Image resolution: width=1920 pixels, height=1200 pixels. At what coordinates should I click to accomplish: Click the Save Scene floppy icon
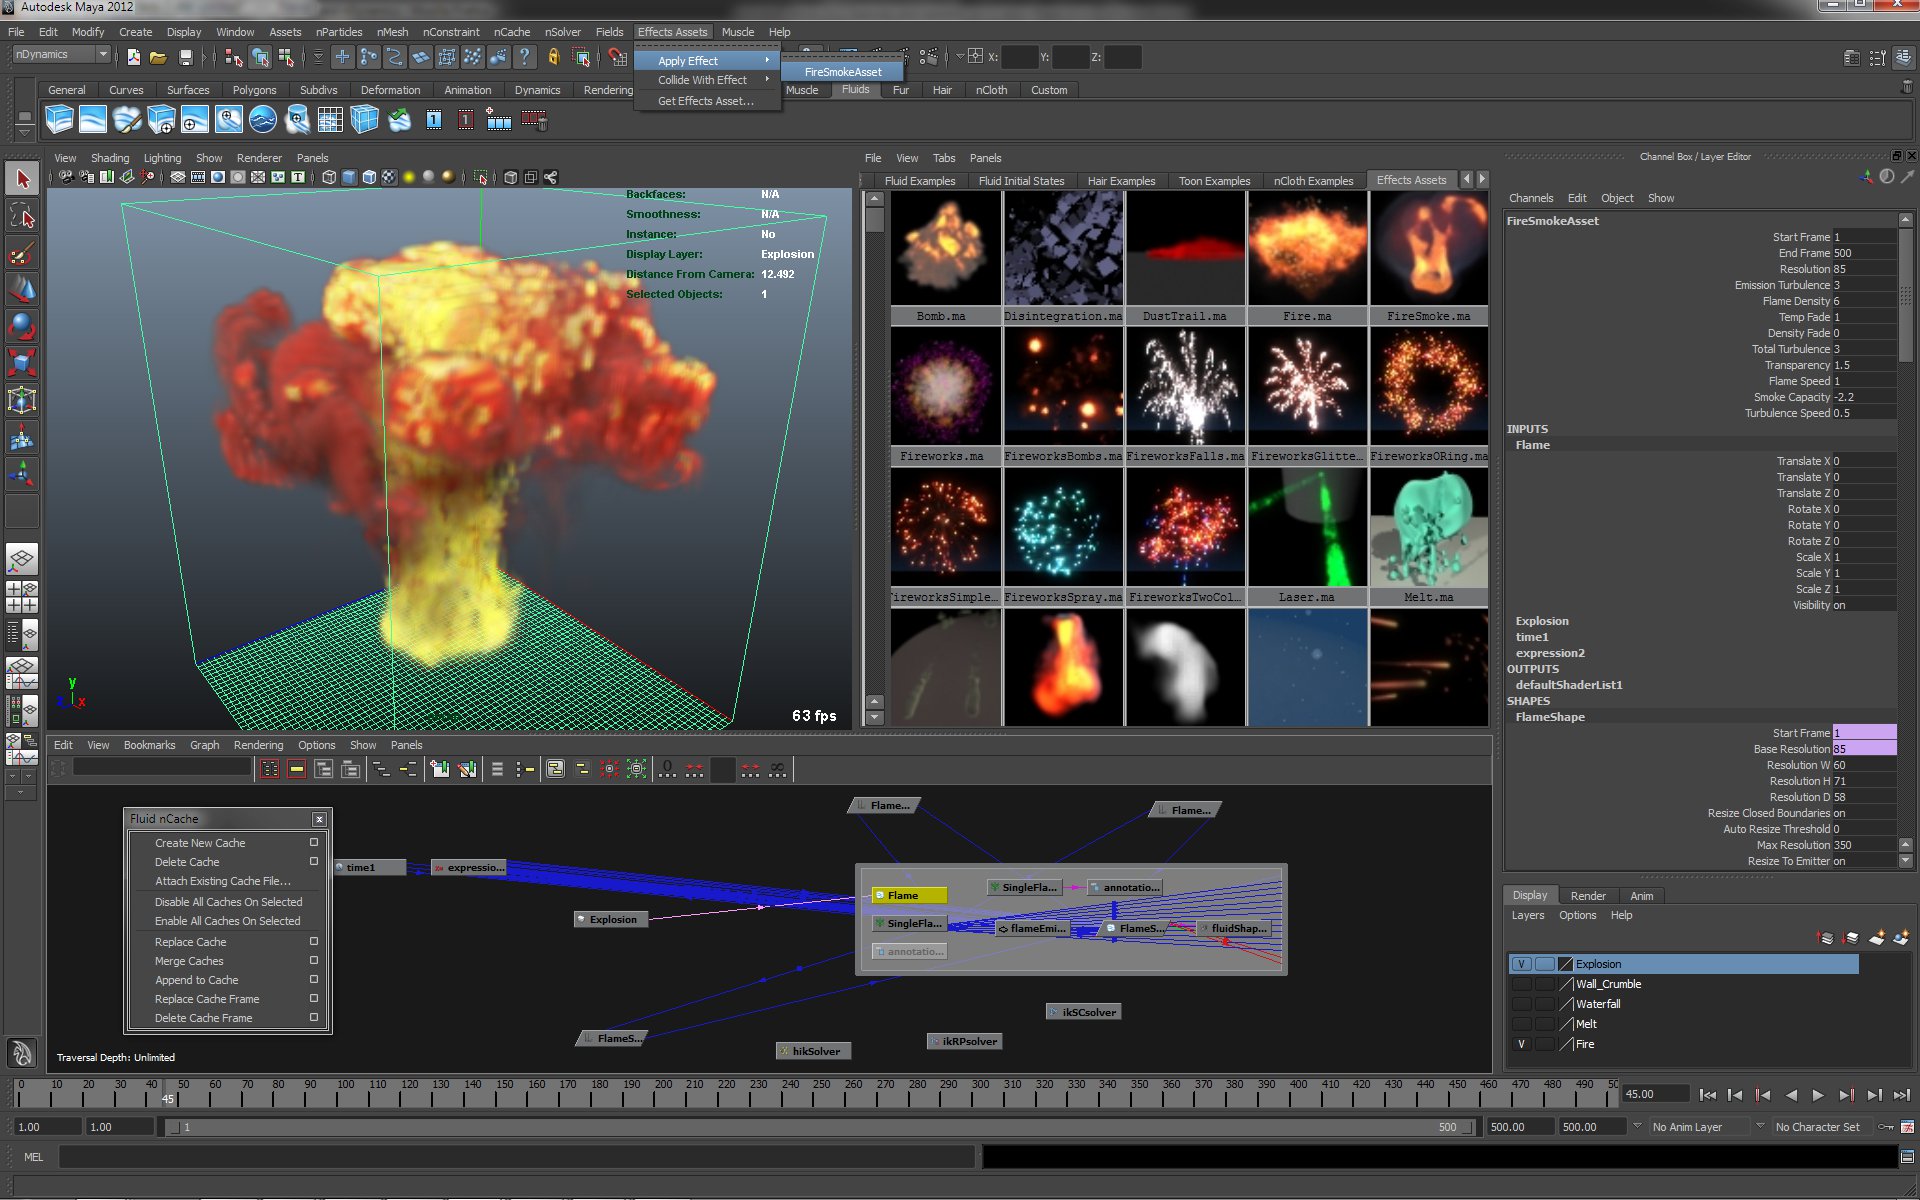pyautogui.click(x=184, y=57)
